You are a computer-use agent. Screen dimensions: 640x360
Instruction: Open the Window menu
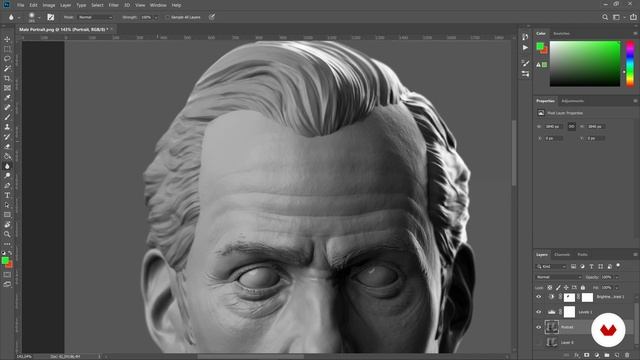(158, 5)
